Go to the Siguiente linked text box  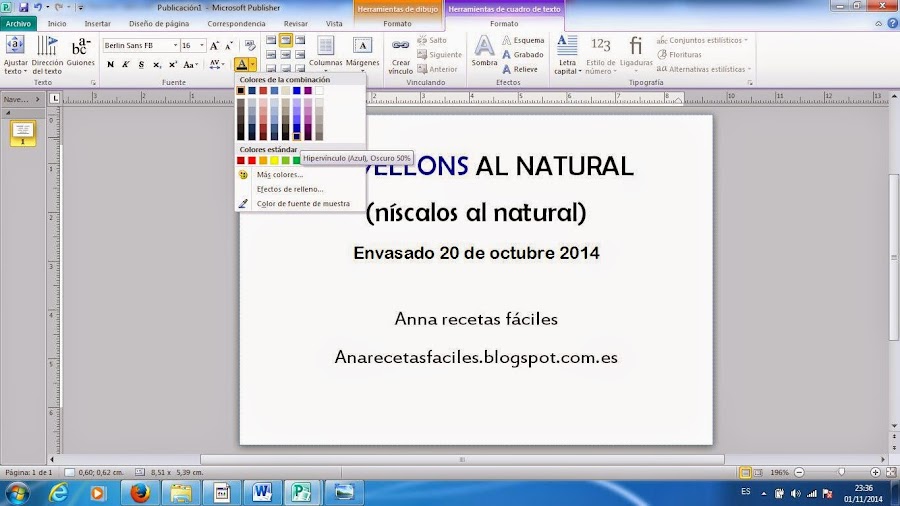[439, 55]
